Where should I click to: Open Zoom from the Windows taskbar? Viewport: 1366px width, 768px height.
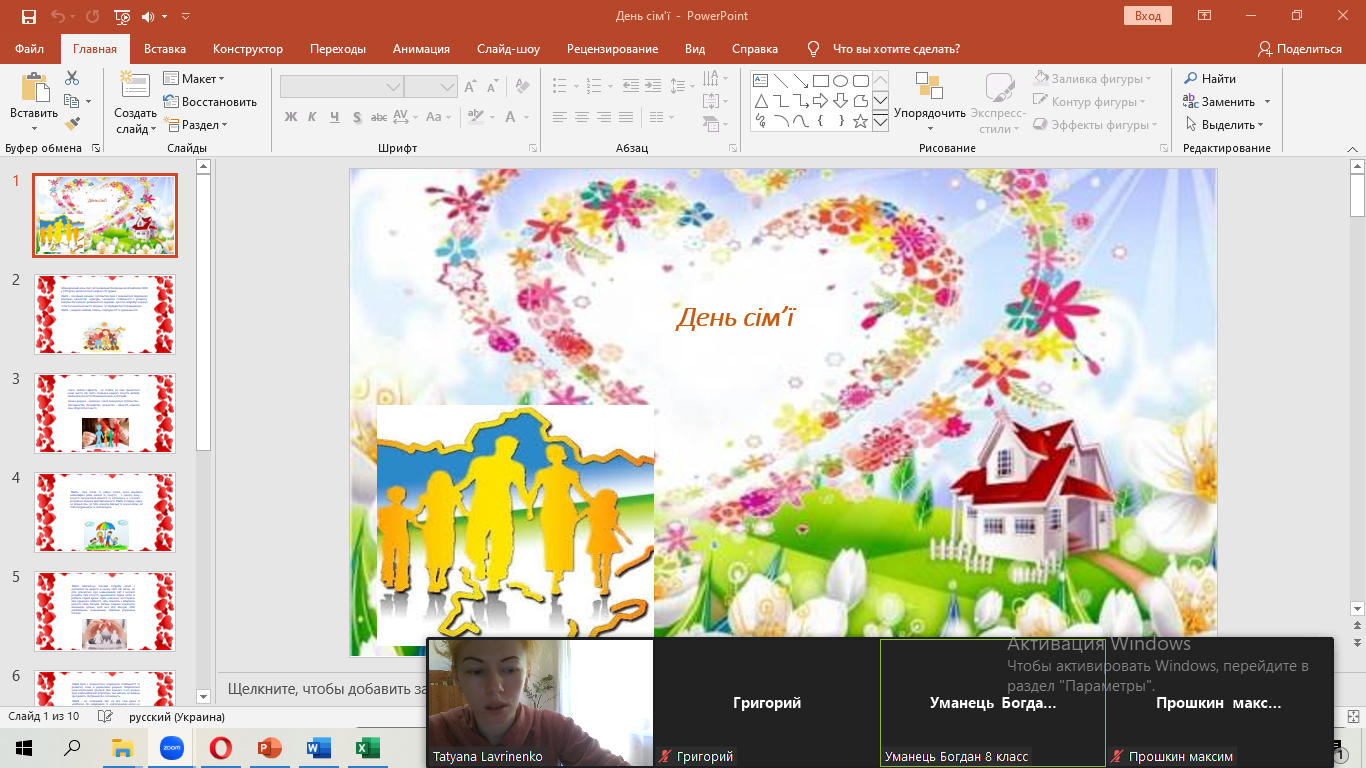[x=171, y=747]
